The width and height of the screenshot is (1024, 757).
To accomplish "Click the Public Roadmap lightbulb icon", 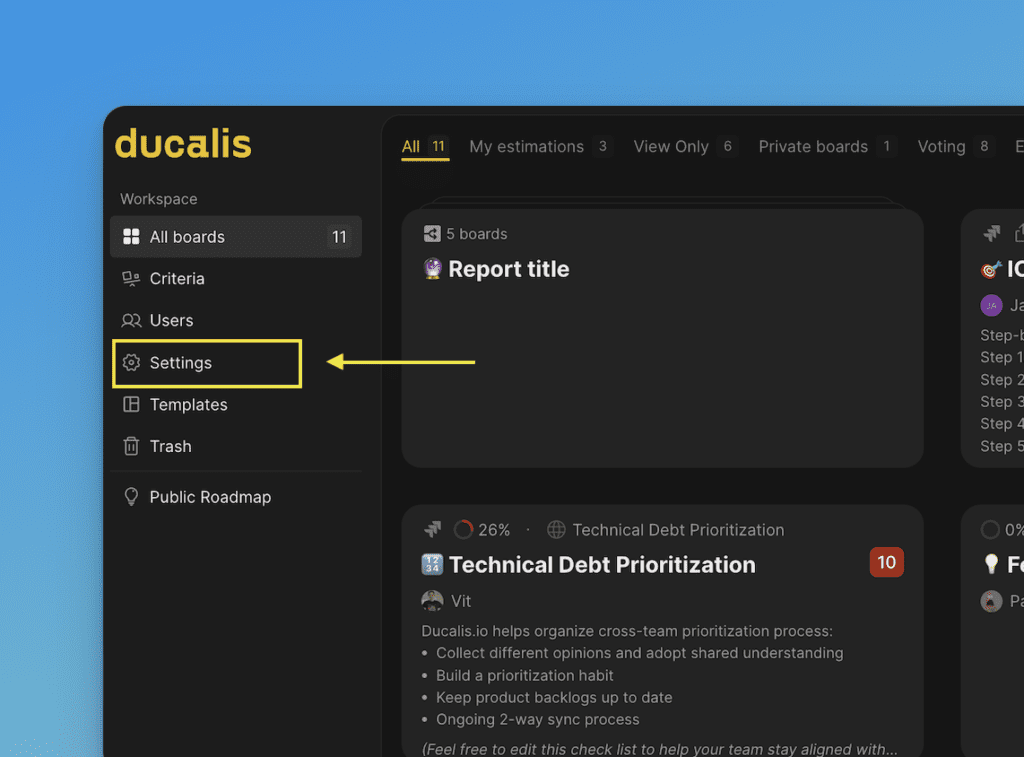I will point(131,497).
